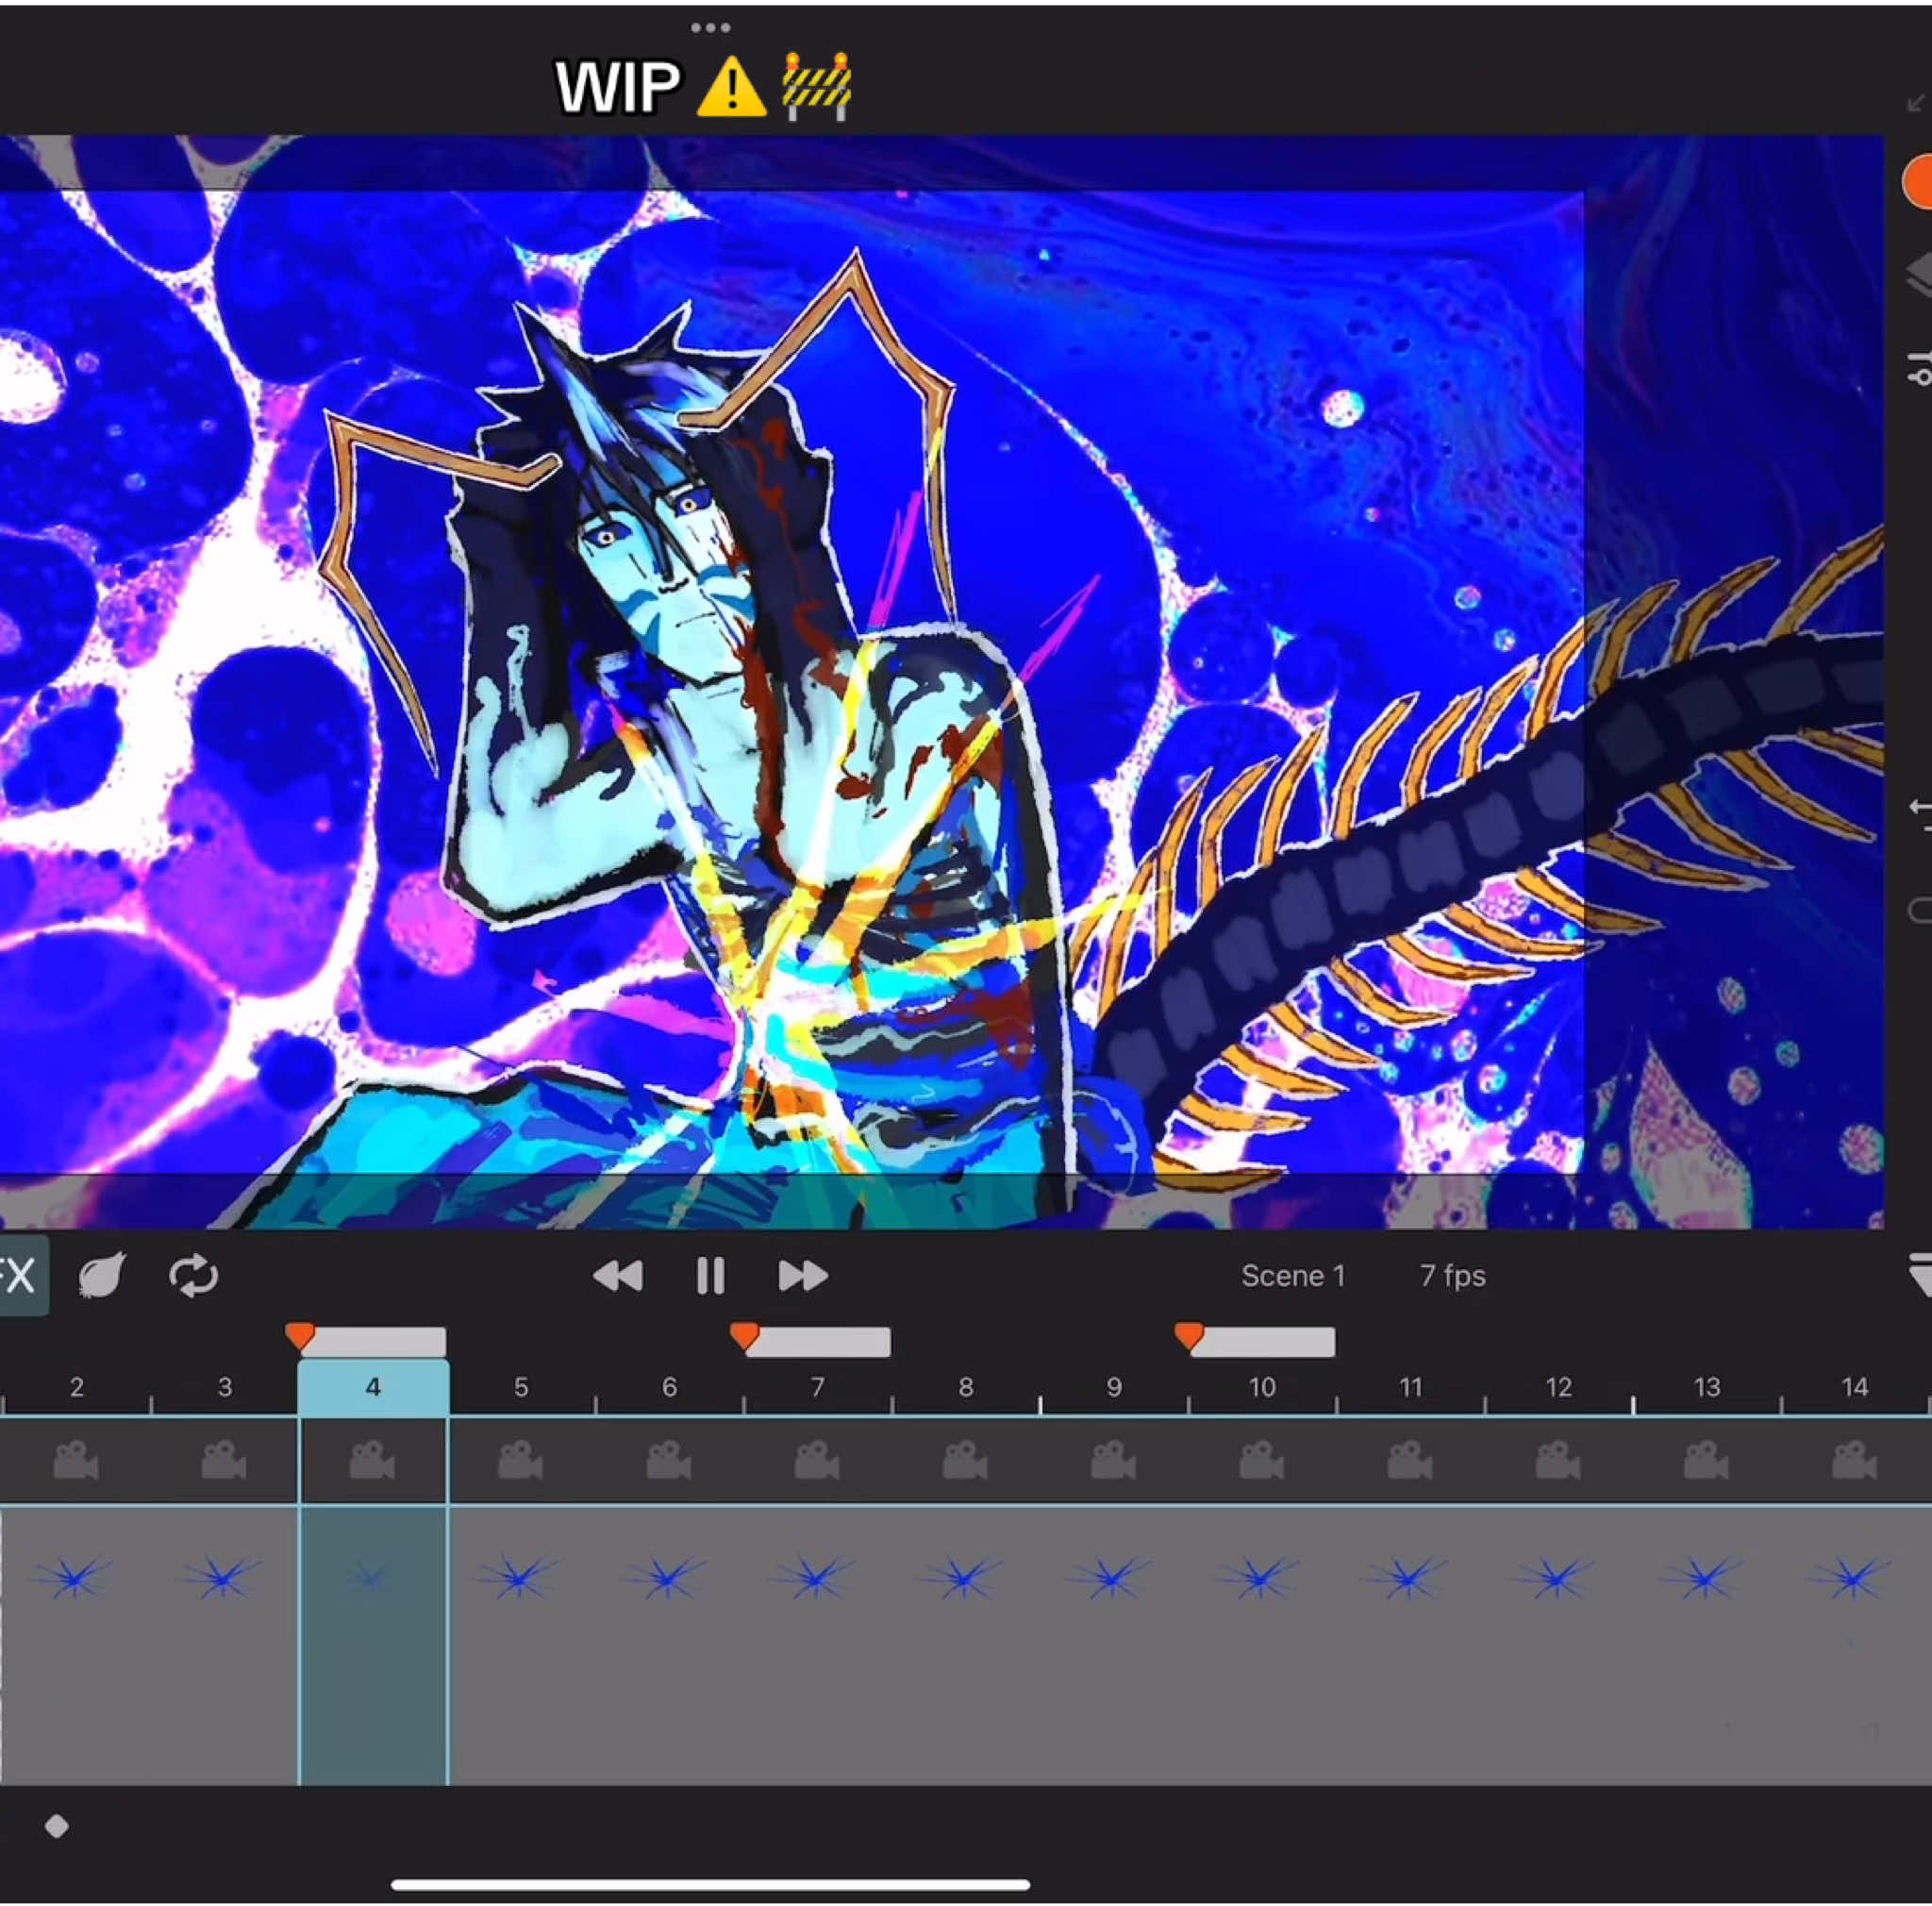Jump to frame number 2 on ruler

pos(77,1387)
